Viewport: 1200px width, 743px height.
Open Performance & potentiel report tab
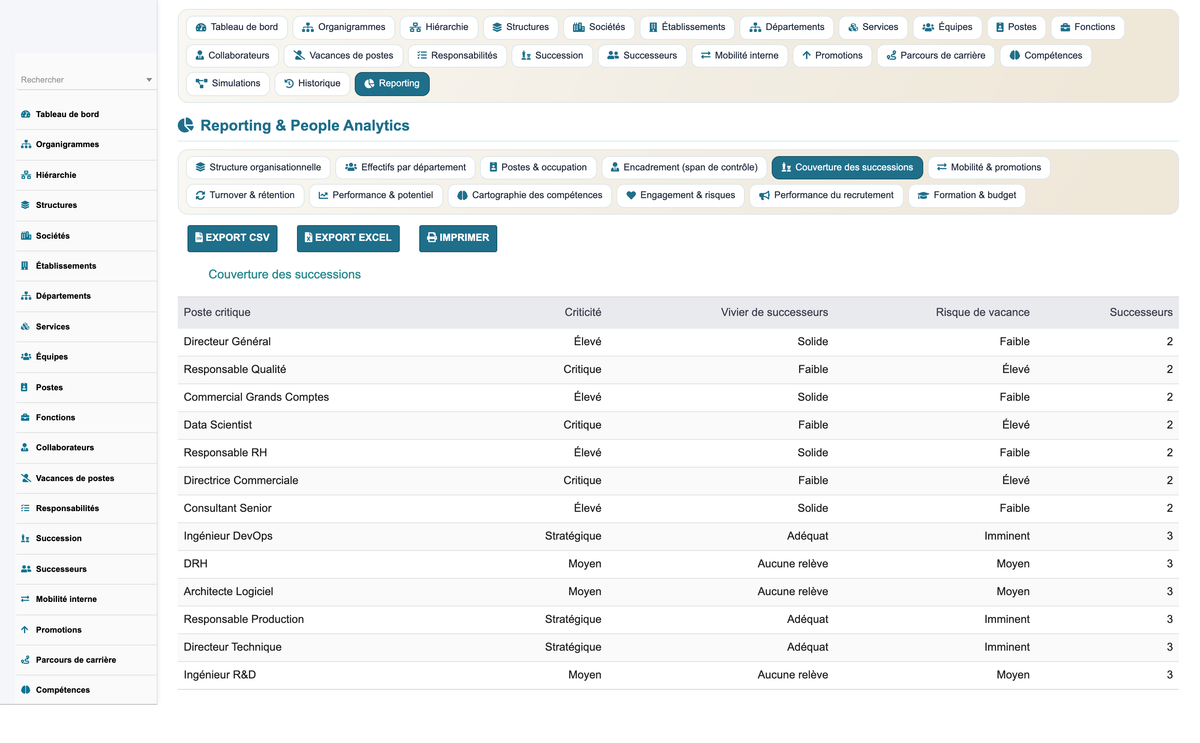(376, 196)
